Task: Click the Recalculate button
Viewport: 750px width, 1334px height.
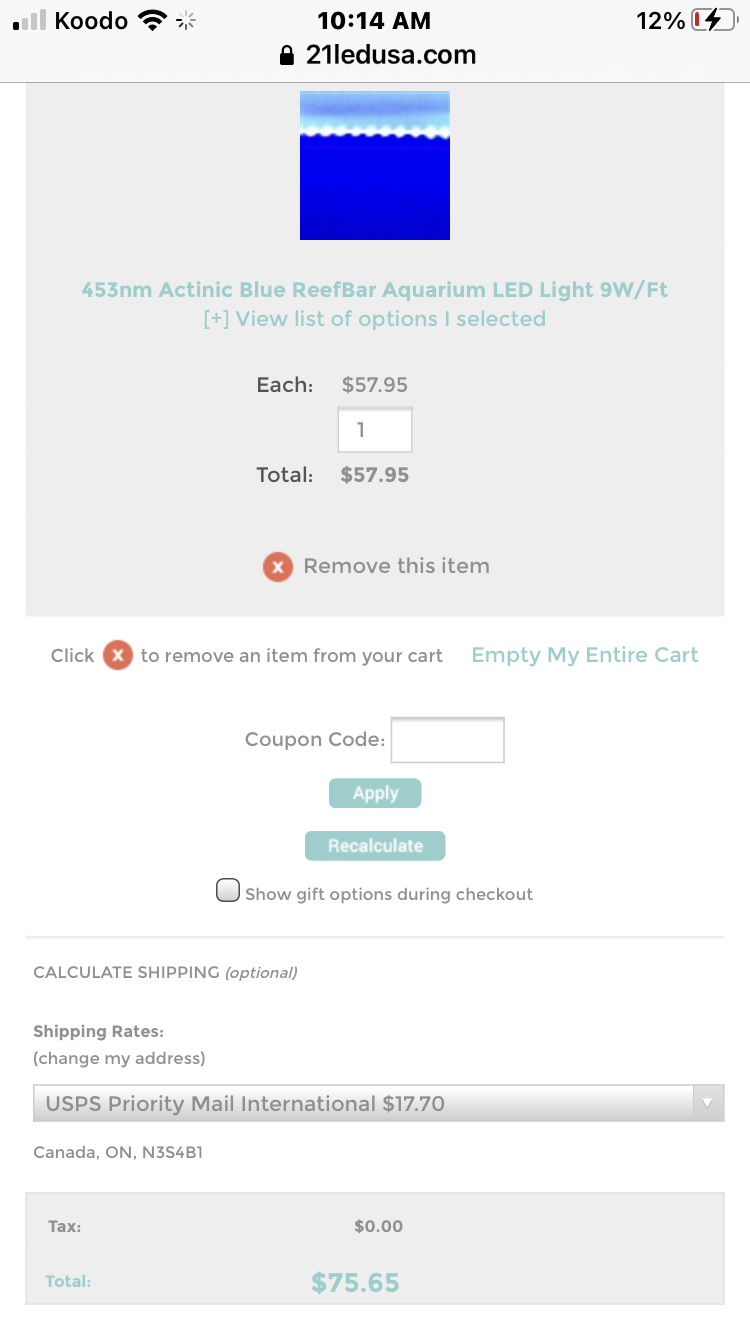Action: click(x=375, y=846)
